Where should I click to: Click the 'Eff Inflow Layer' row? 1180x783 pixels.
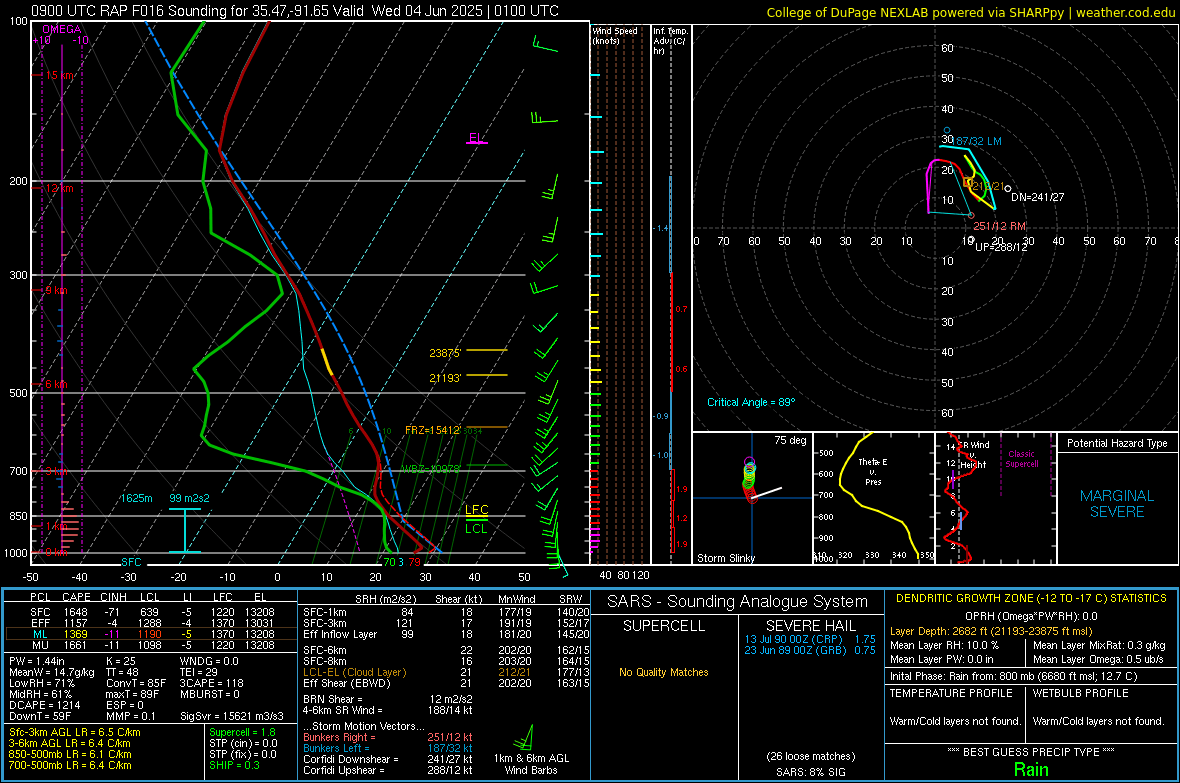tap(446, 634)
